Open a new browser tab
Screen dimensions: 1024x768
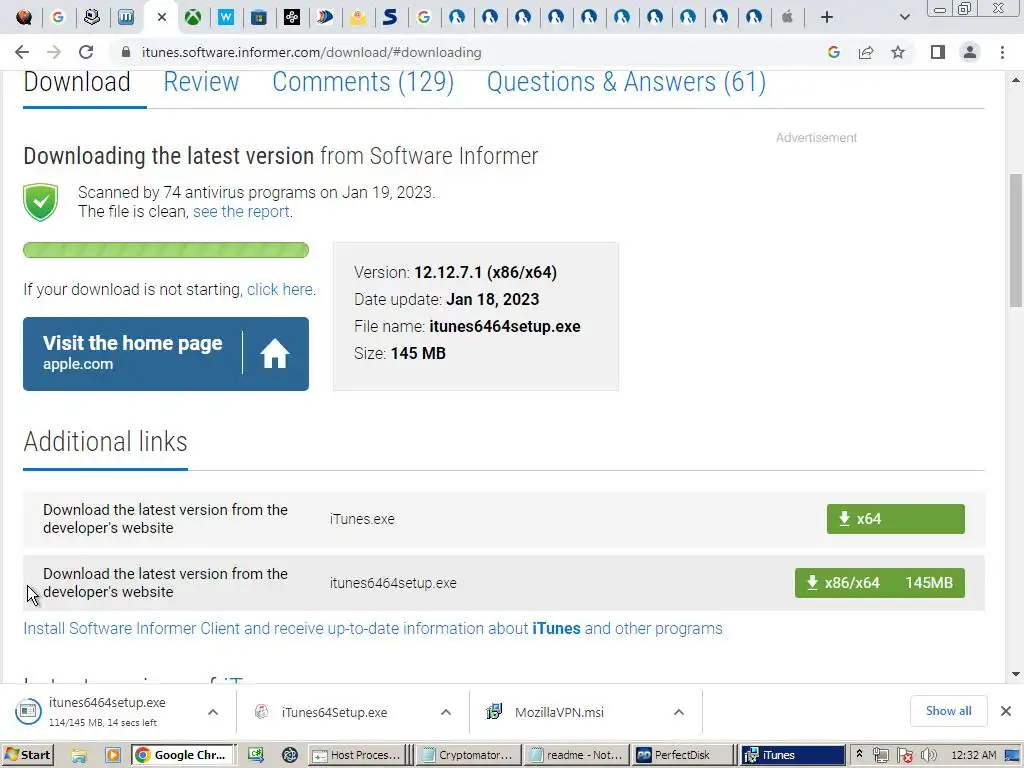pyautogui.click(x=827, y=17)
